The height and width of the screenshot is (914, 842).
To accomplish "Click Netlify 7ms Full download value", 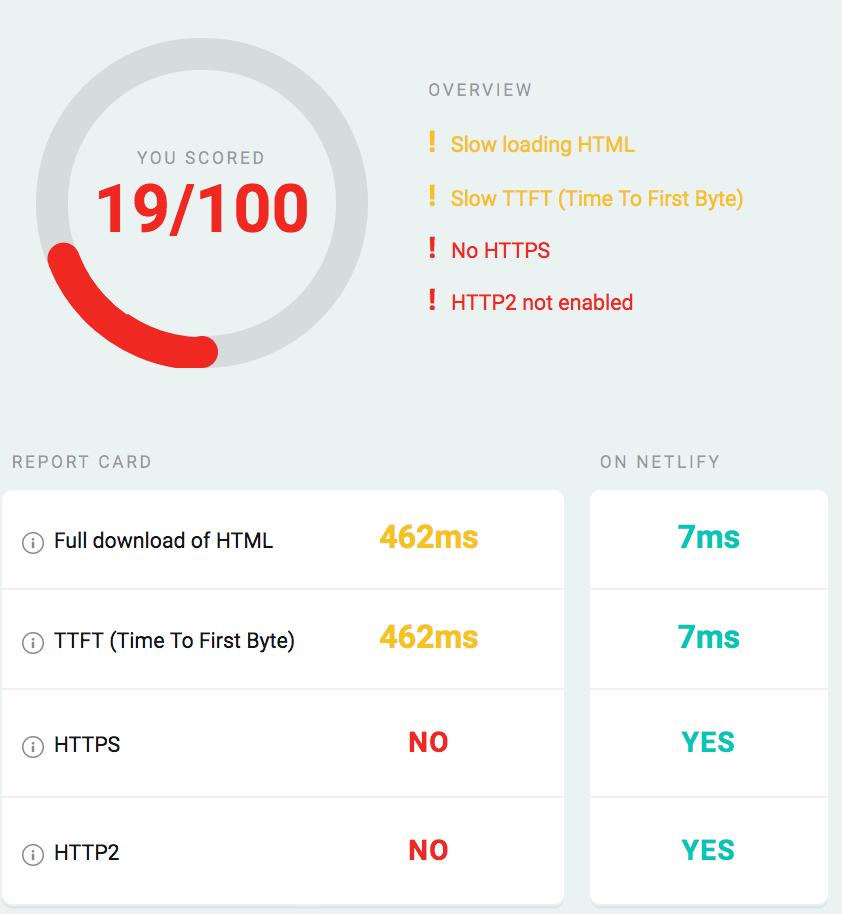I will pyautogui.click(x=708, y=538).
